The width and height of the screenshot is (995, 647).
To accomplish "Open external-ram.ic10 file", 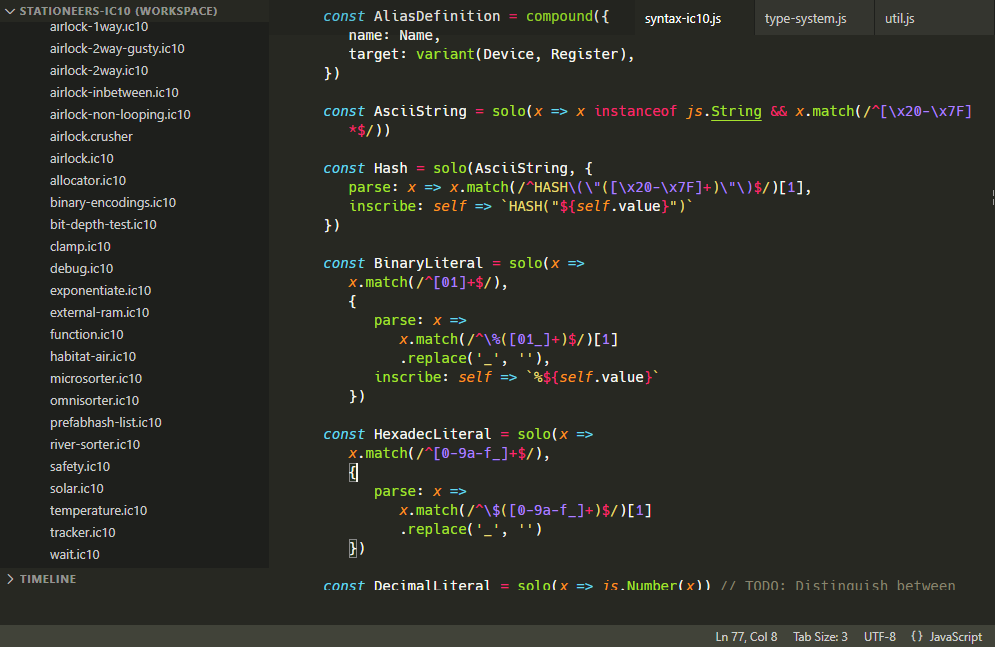I will (x=100, y=313).
